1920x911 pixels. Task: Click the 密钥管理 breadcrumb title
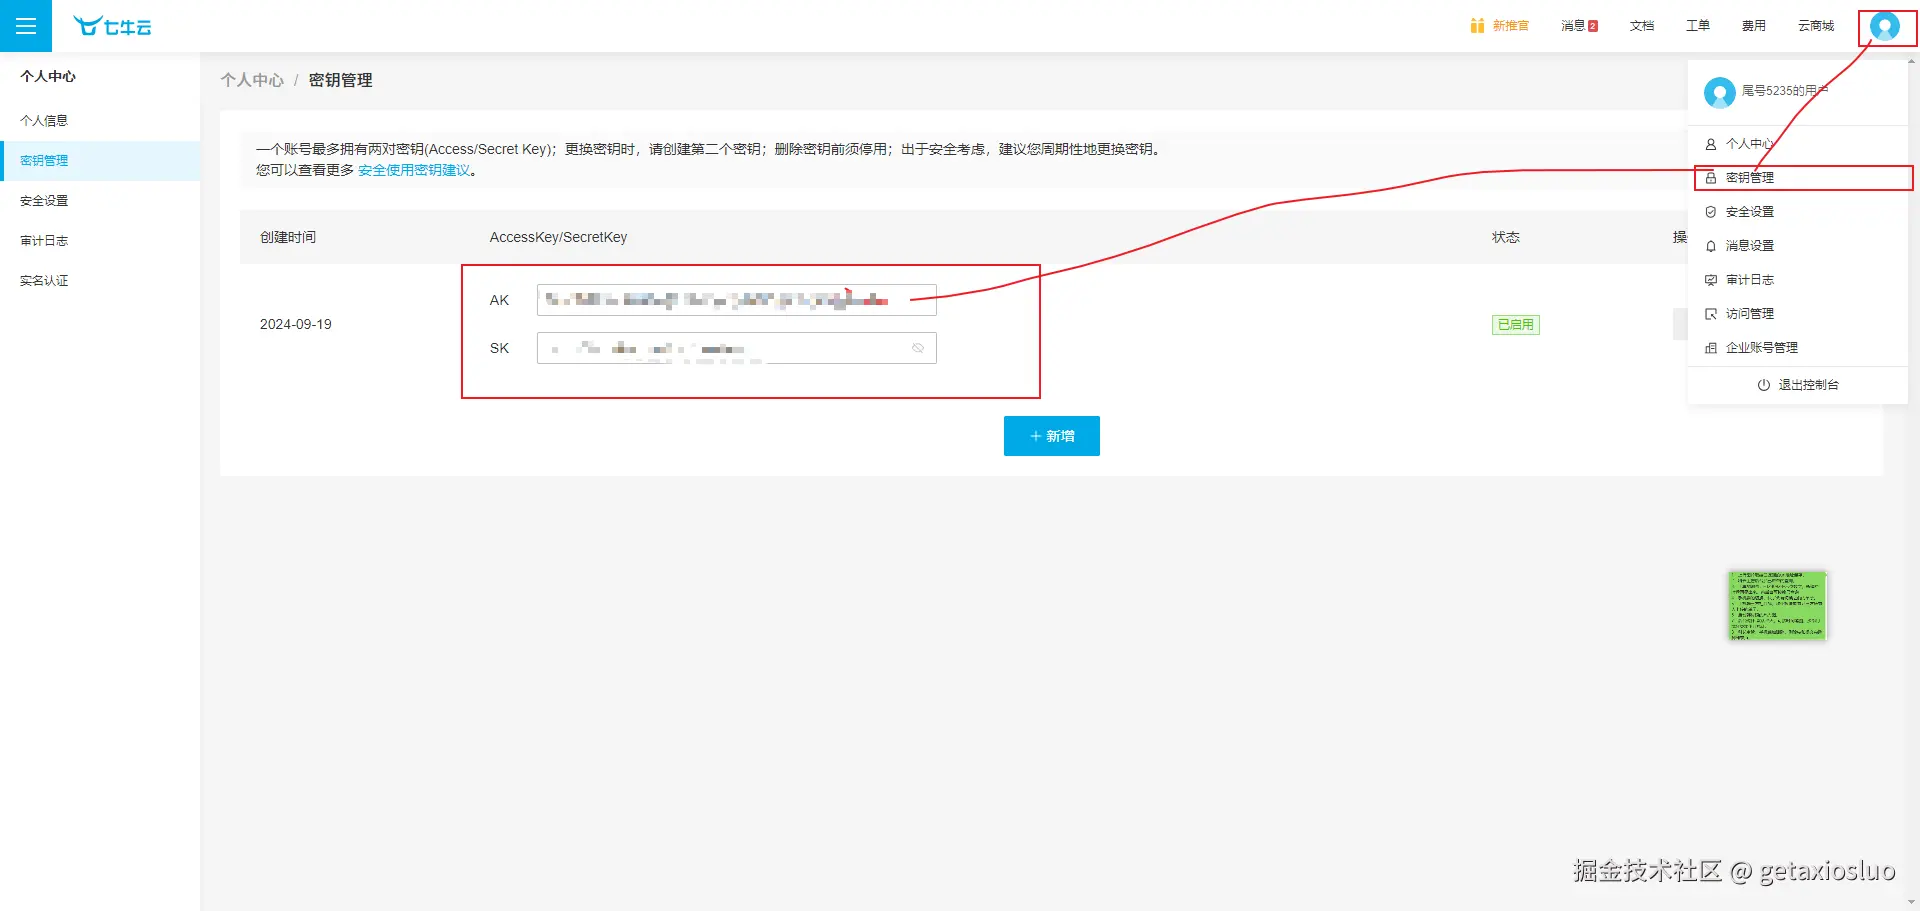click(x=340, y=80)
